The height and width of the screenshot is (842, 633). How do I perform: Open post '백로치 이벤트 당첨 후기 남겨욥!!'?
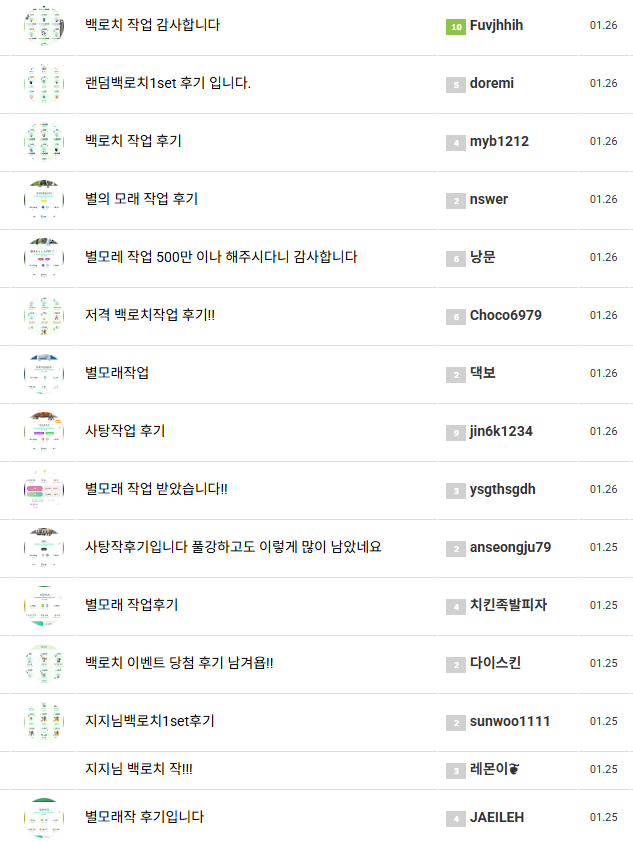click(x=179, y=663)
